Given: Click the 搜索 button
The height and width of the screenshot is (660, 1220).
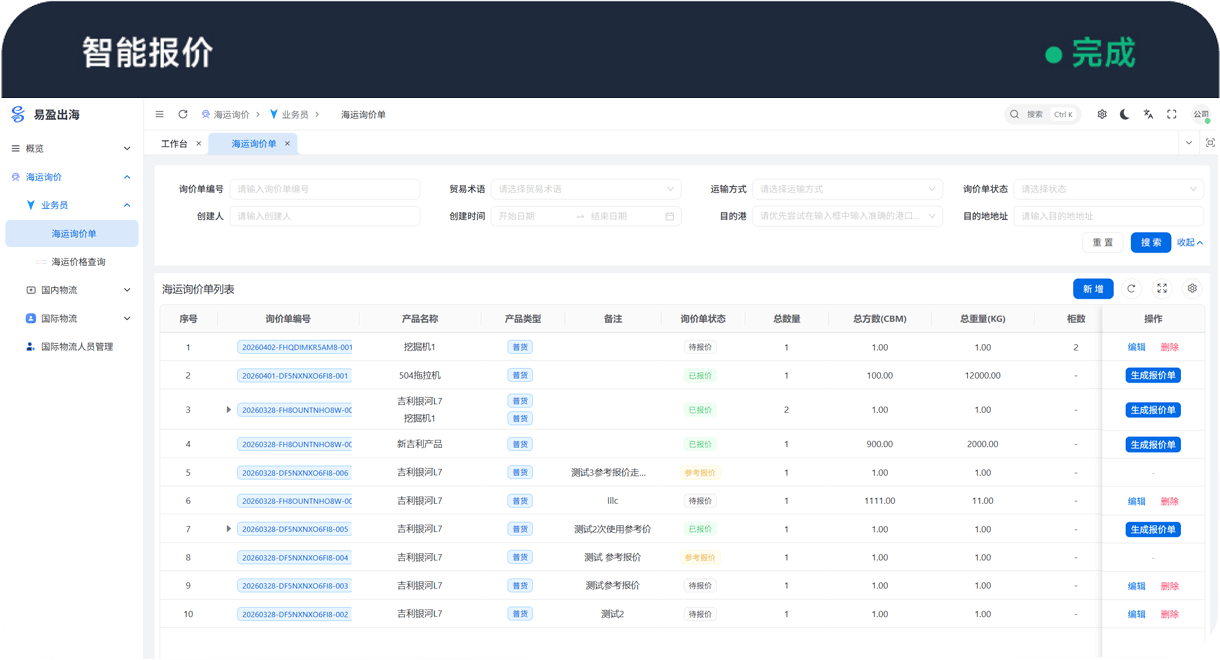Looking at the screenshot, I should pos(1150,242).
